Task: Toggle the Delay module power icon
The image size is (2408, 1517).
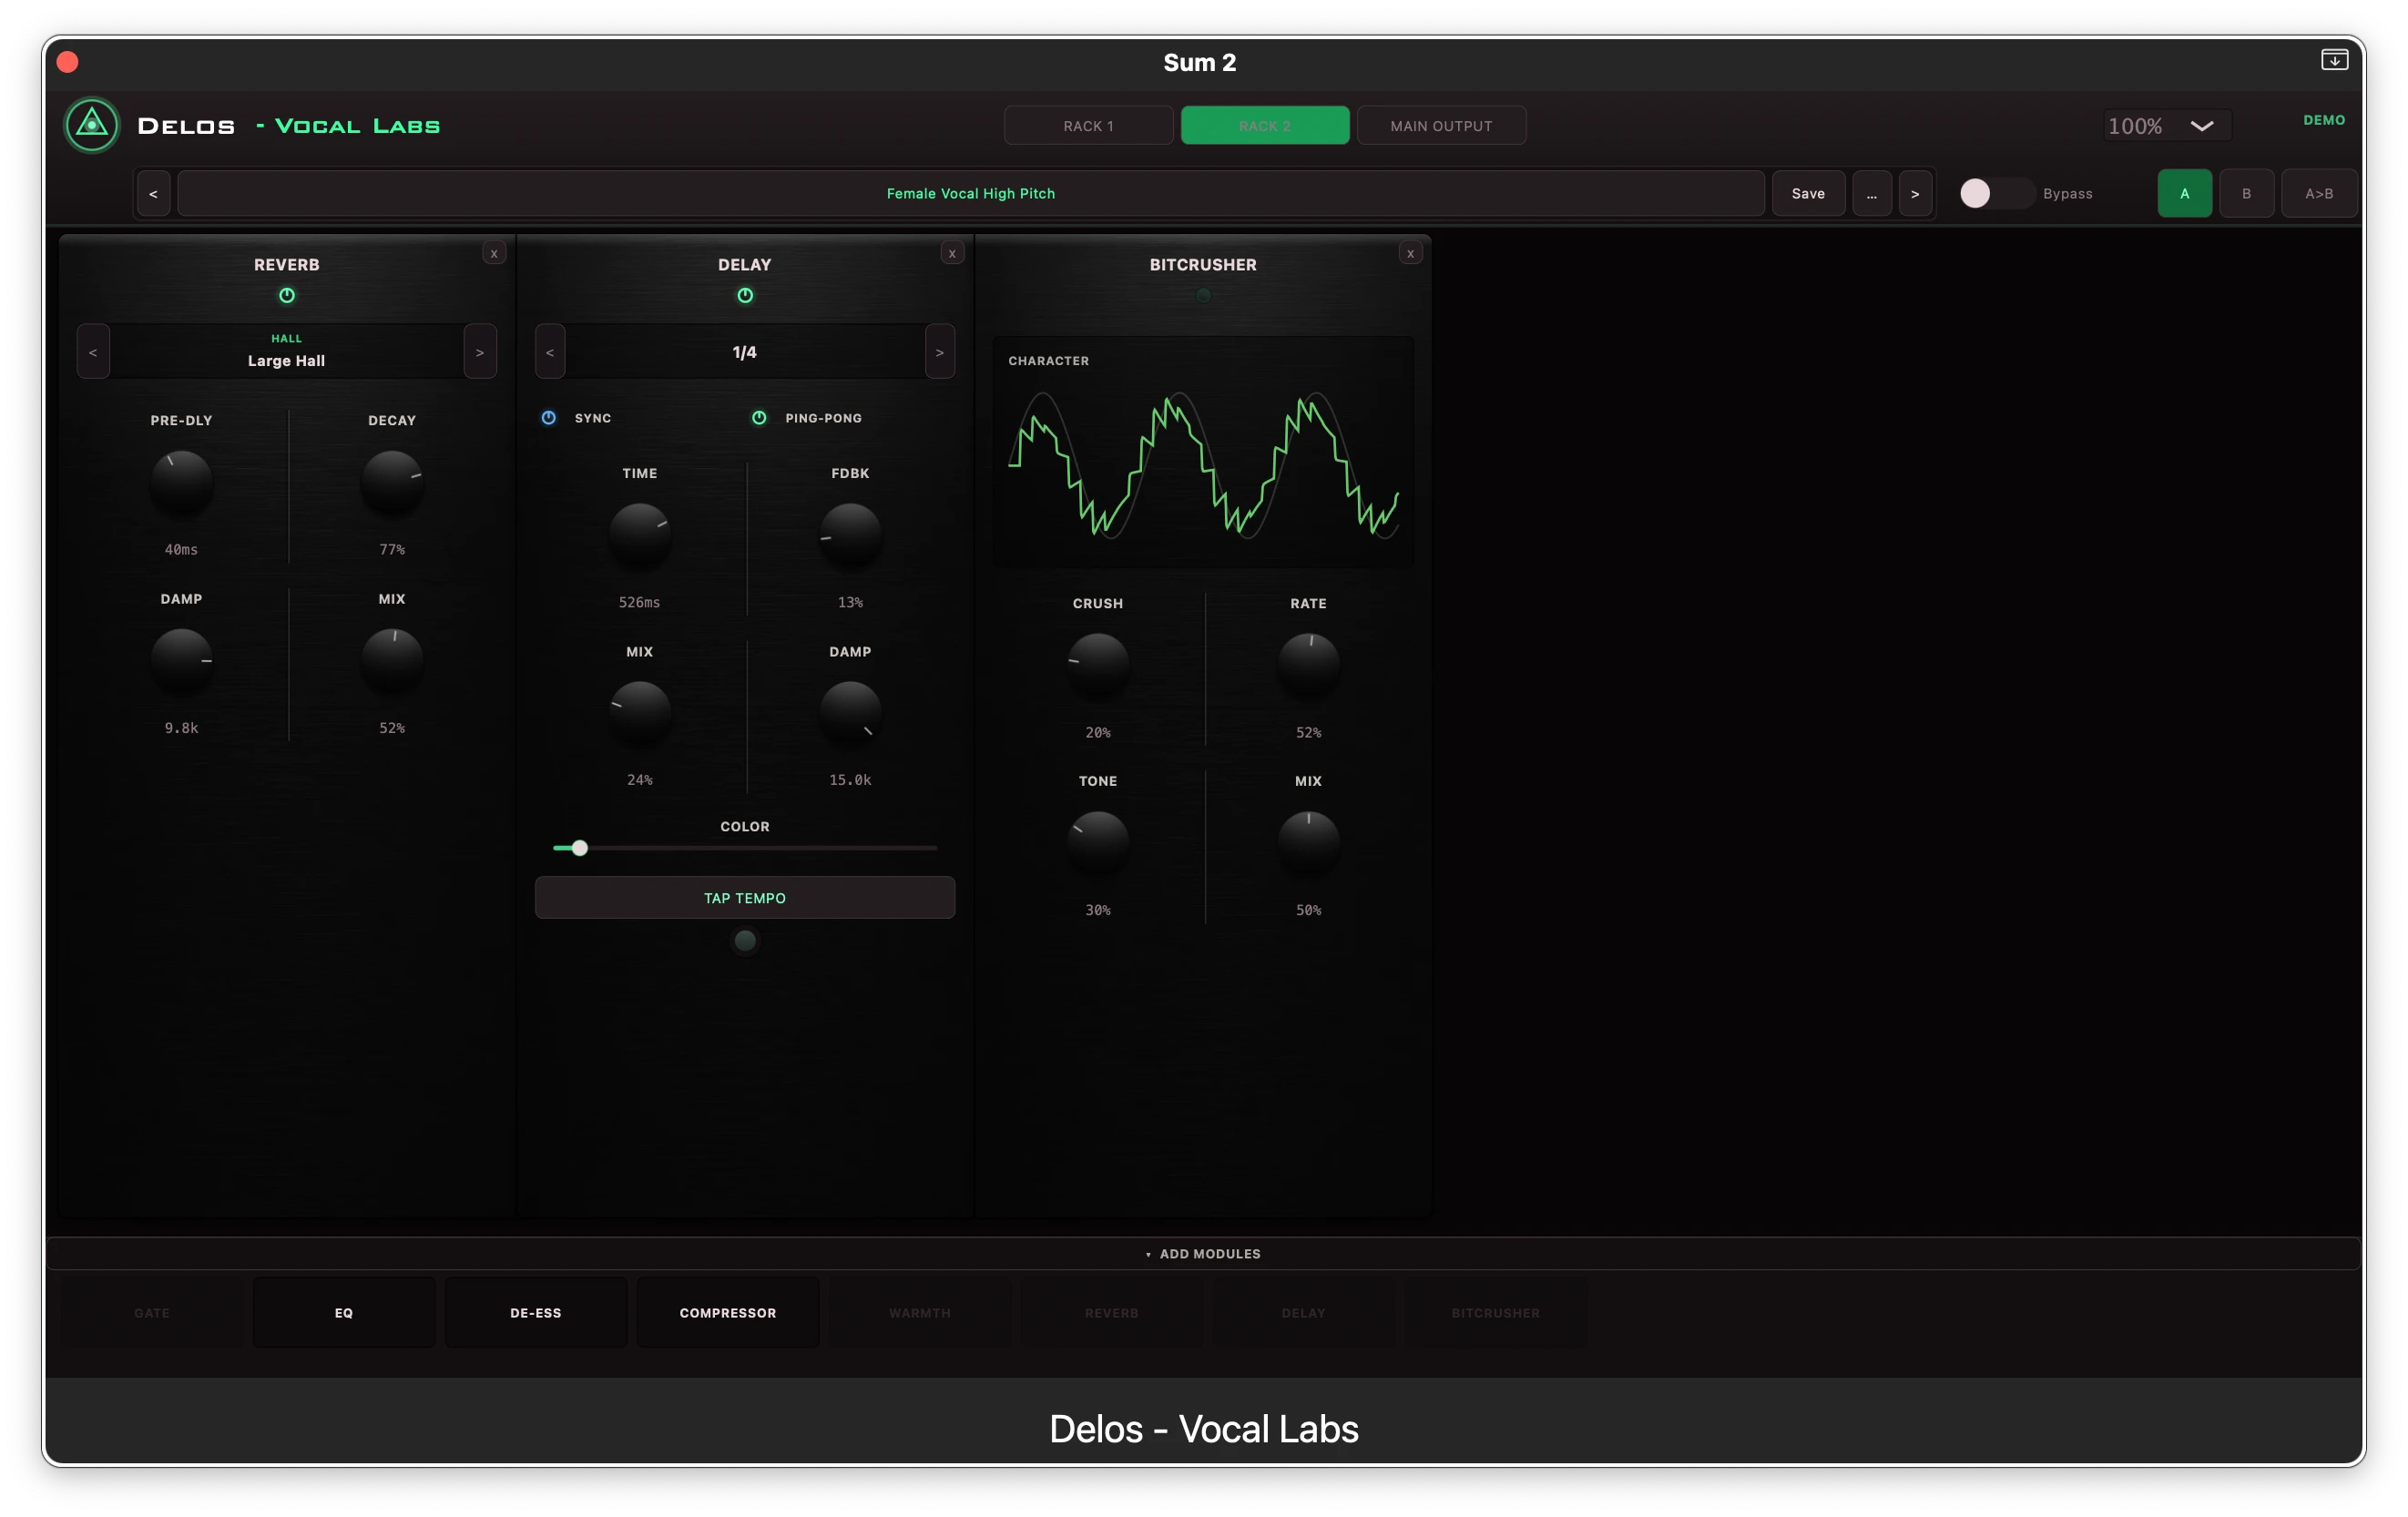Action: [745, 295]
